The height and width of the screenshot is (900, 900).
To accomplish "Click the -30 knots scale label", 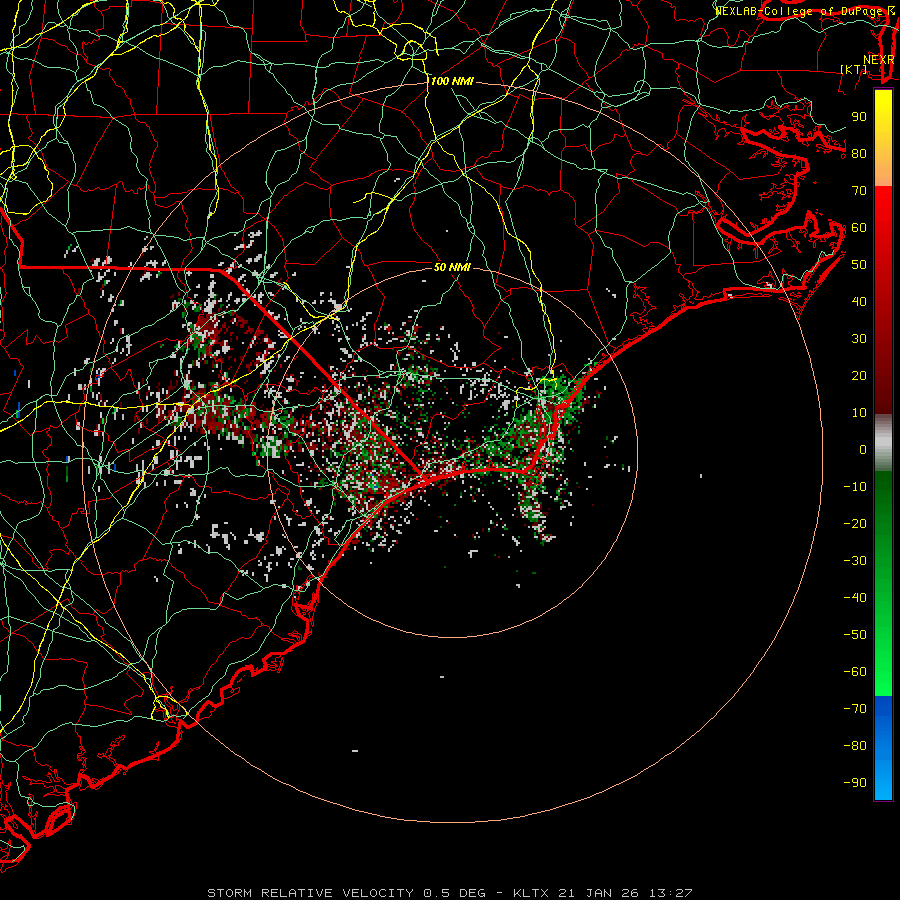I will 855,561.
